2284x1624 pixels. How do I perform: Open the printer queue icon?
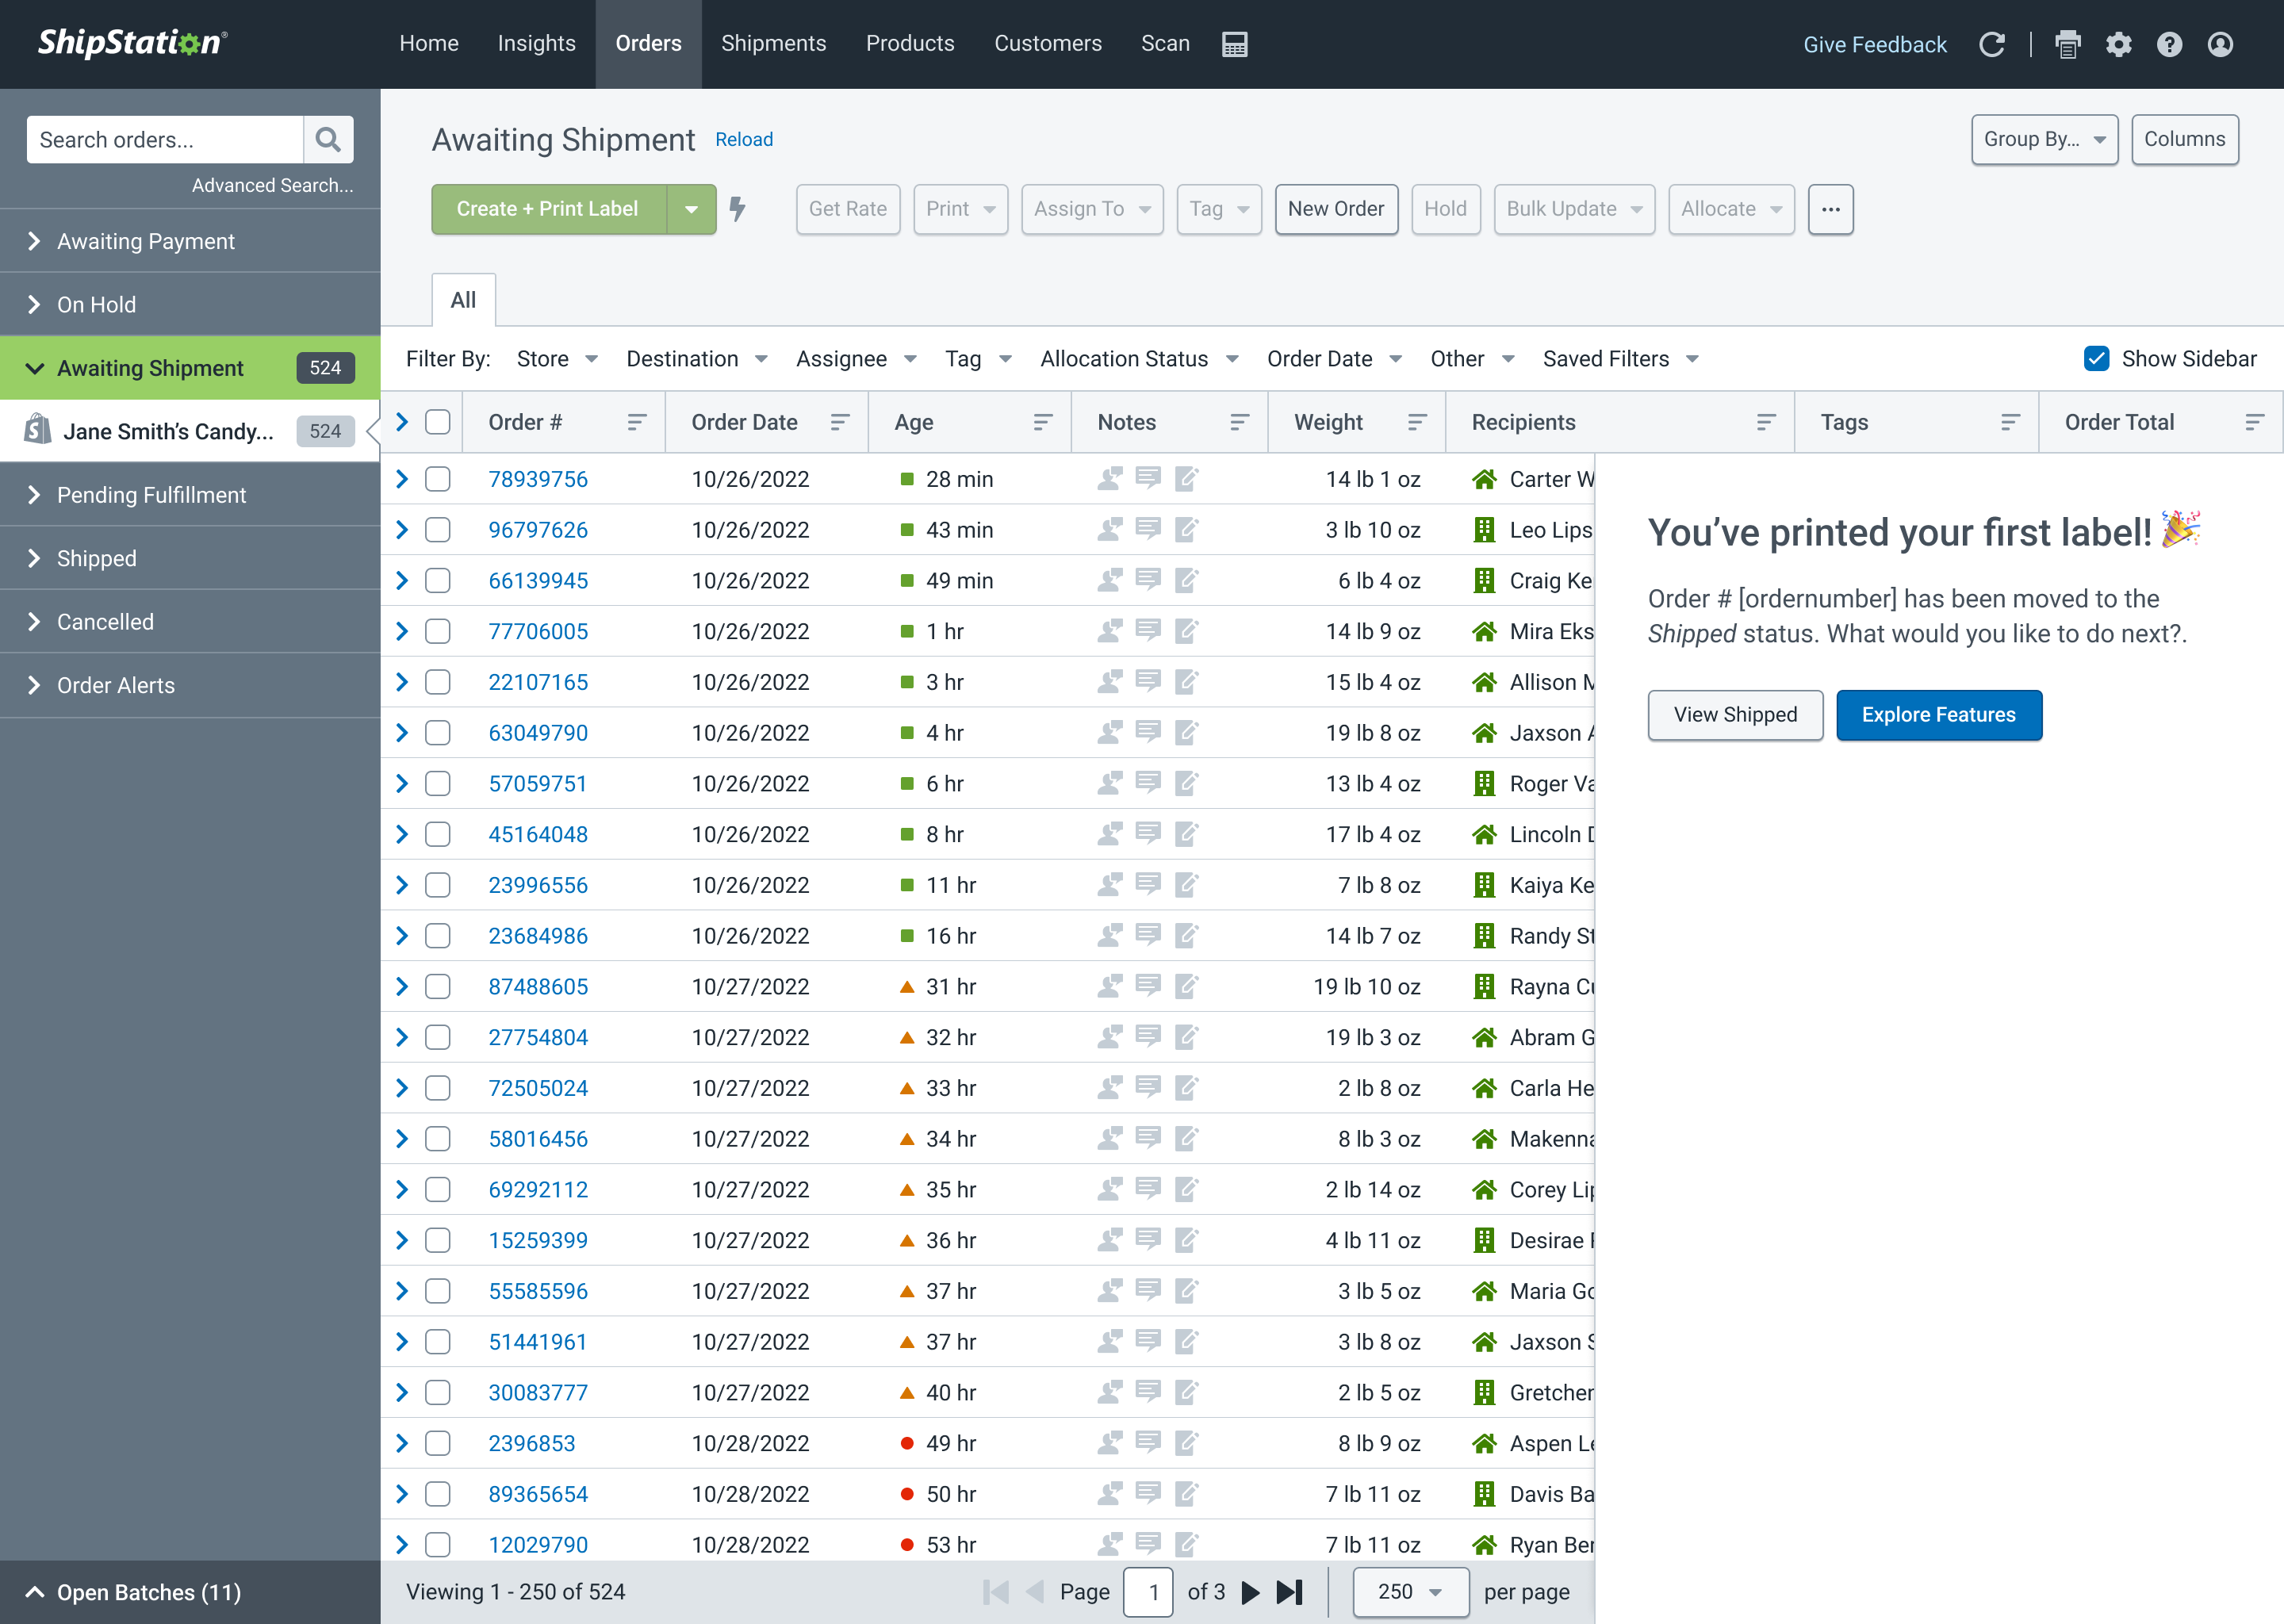pyautogui.click(x=2067, y=44)
